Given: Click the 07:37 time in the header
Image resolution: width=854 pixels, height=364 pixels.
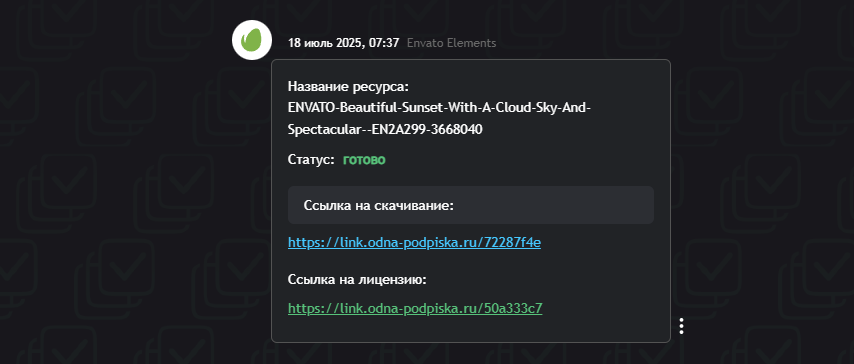Looking at the screenshot, I should (x=383, y=43).
